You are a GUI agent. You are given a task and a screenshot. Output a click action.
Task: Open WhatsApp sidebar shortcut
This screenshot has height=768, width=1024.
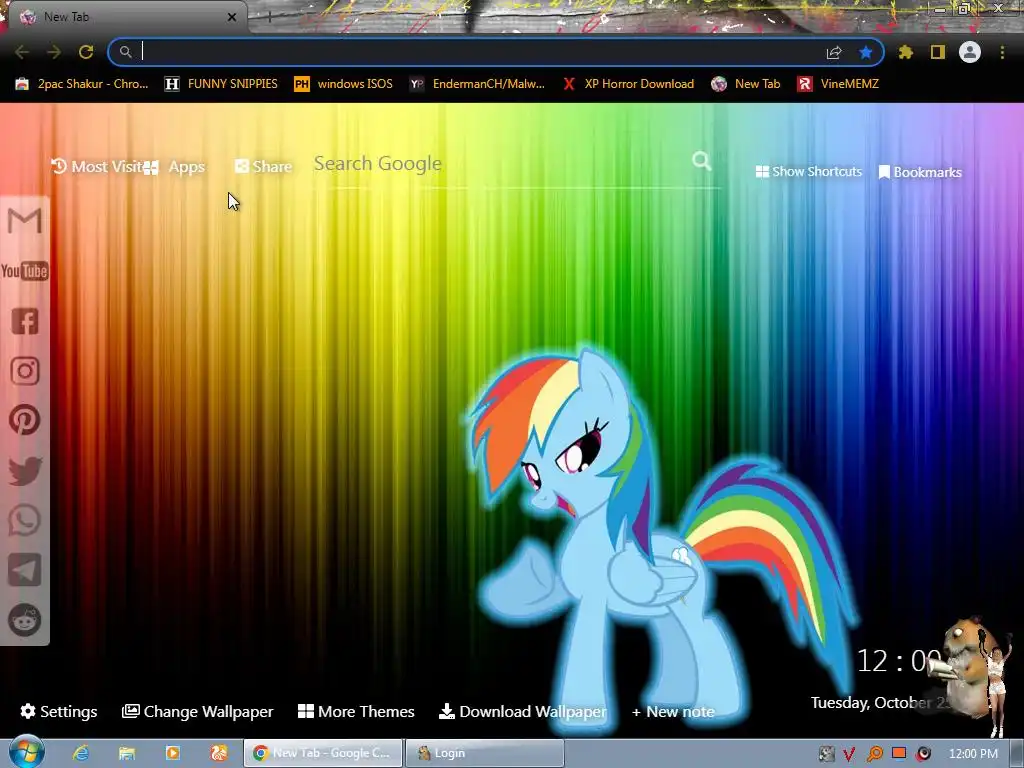pos(25,520)
